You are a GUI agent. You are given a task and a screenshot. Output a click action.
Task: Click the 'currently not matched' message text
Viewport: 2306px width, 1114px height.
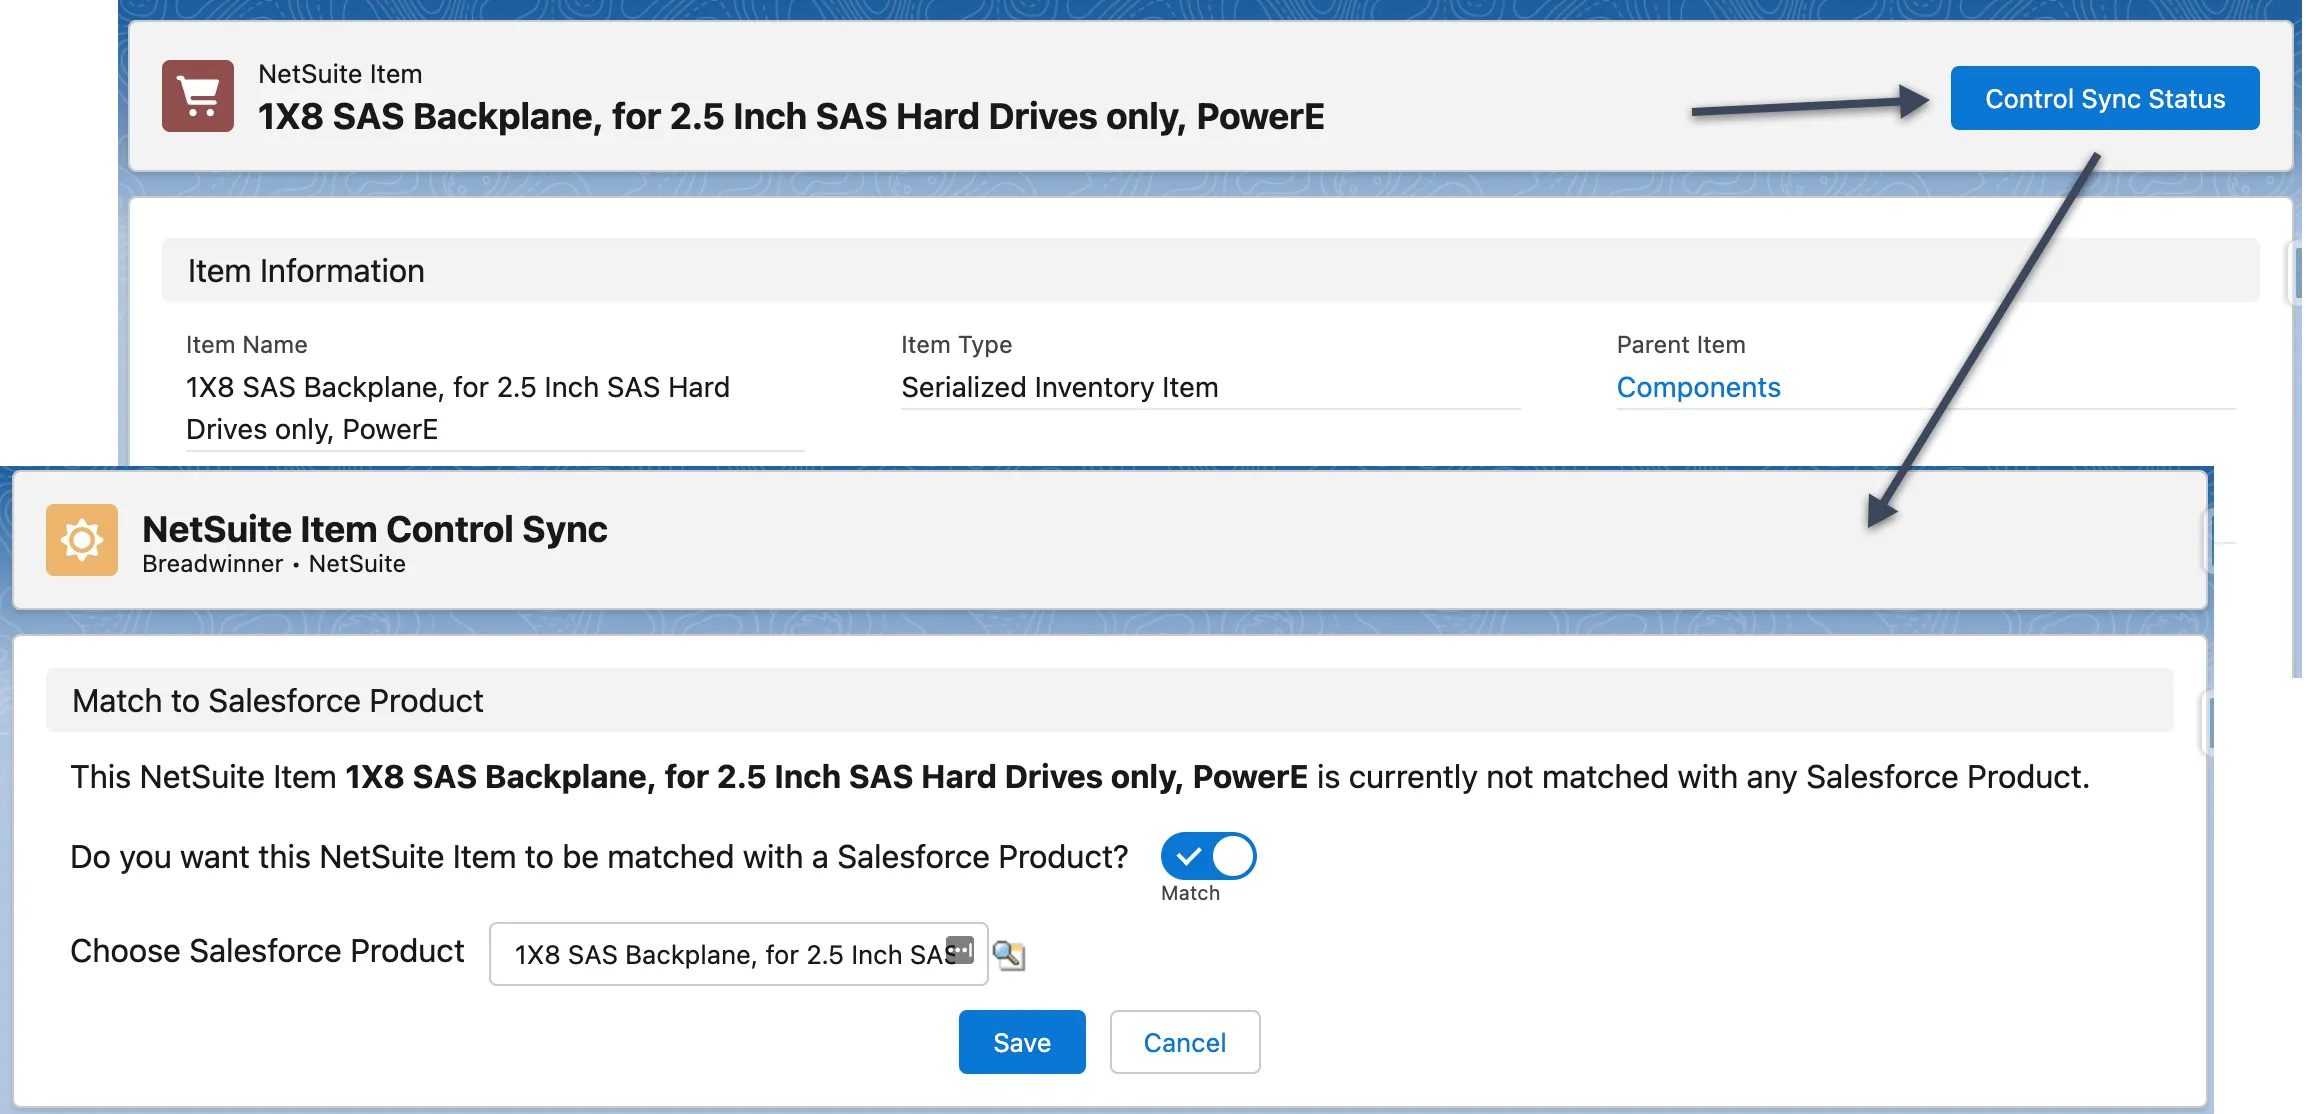1079,777
